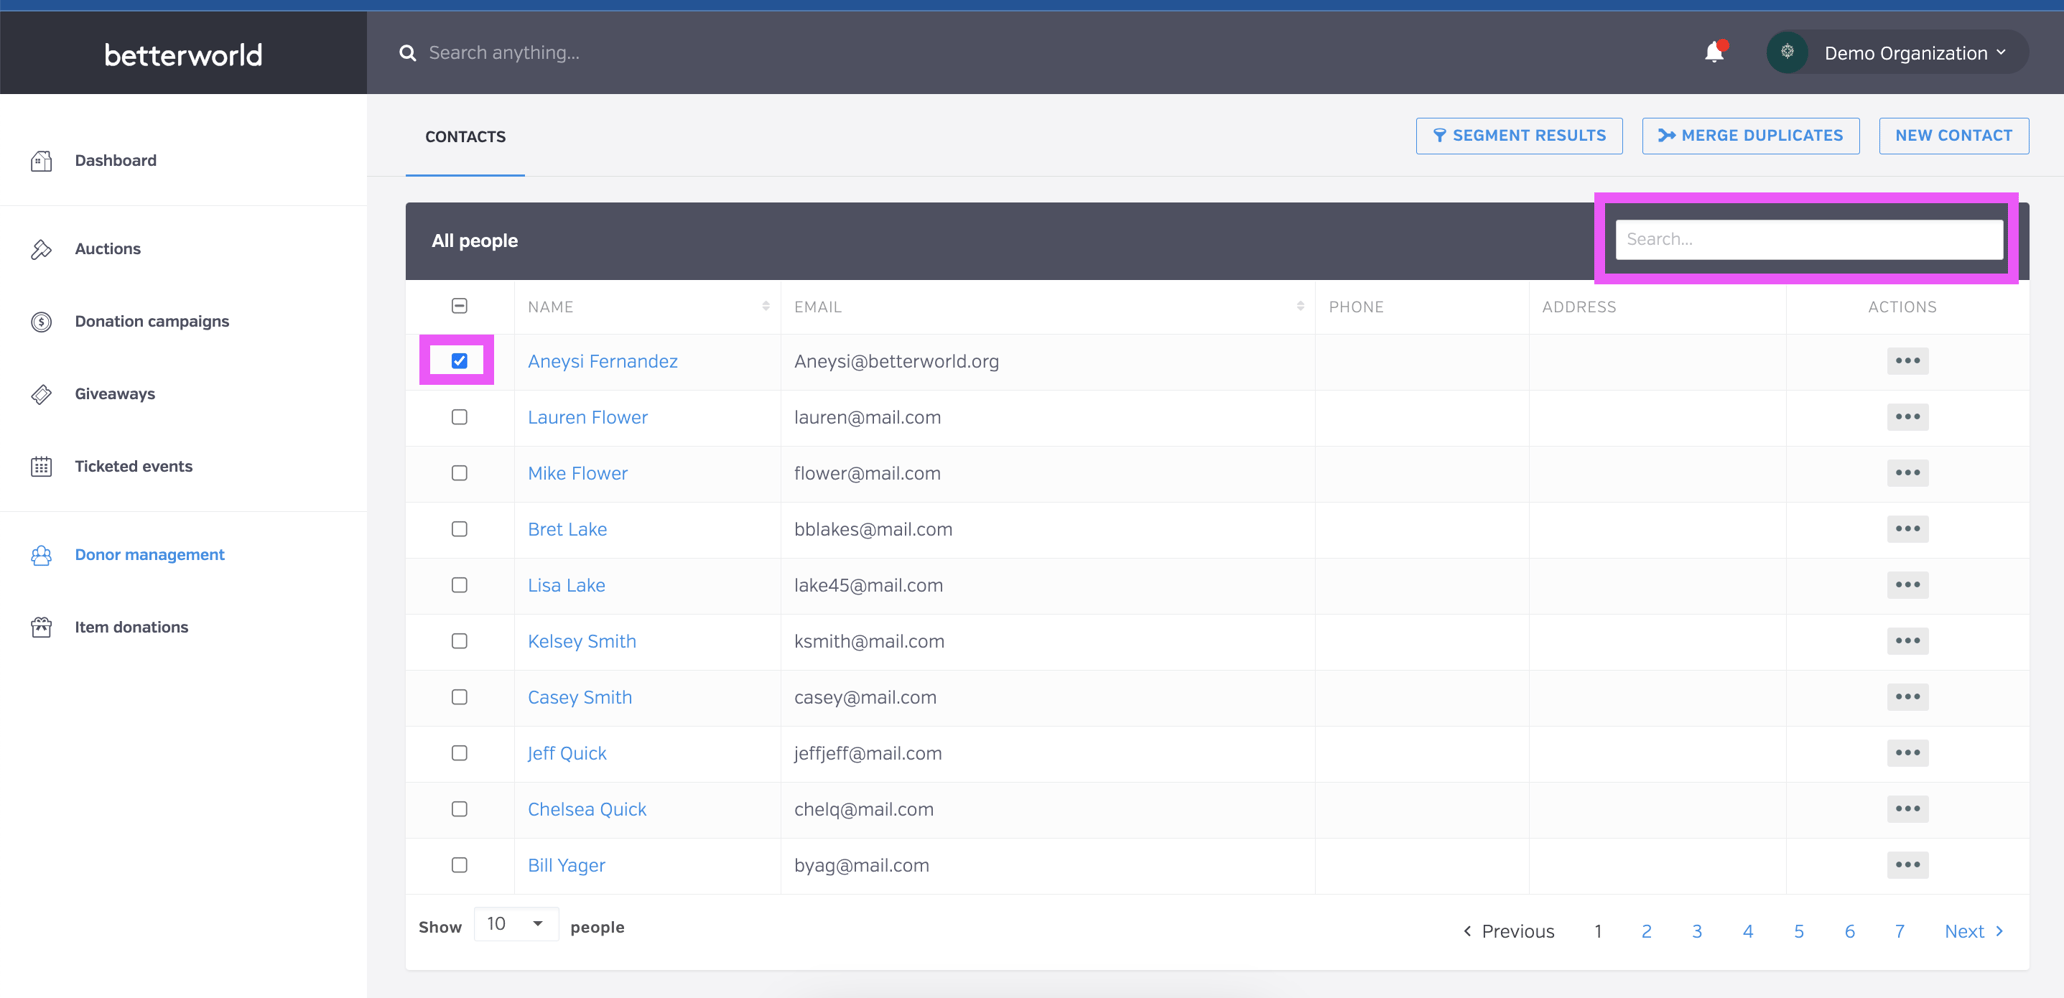Click inside the table Search field

pos(1808,239)
